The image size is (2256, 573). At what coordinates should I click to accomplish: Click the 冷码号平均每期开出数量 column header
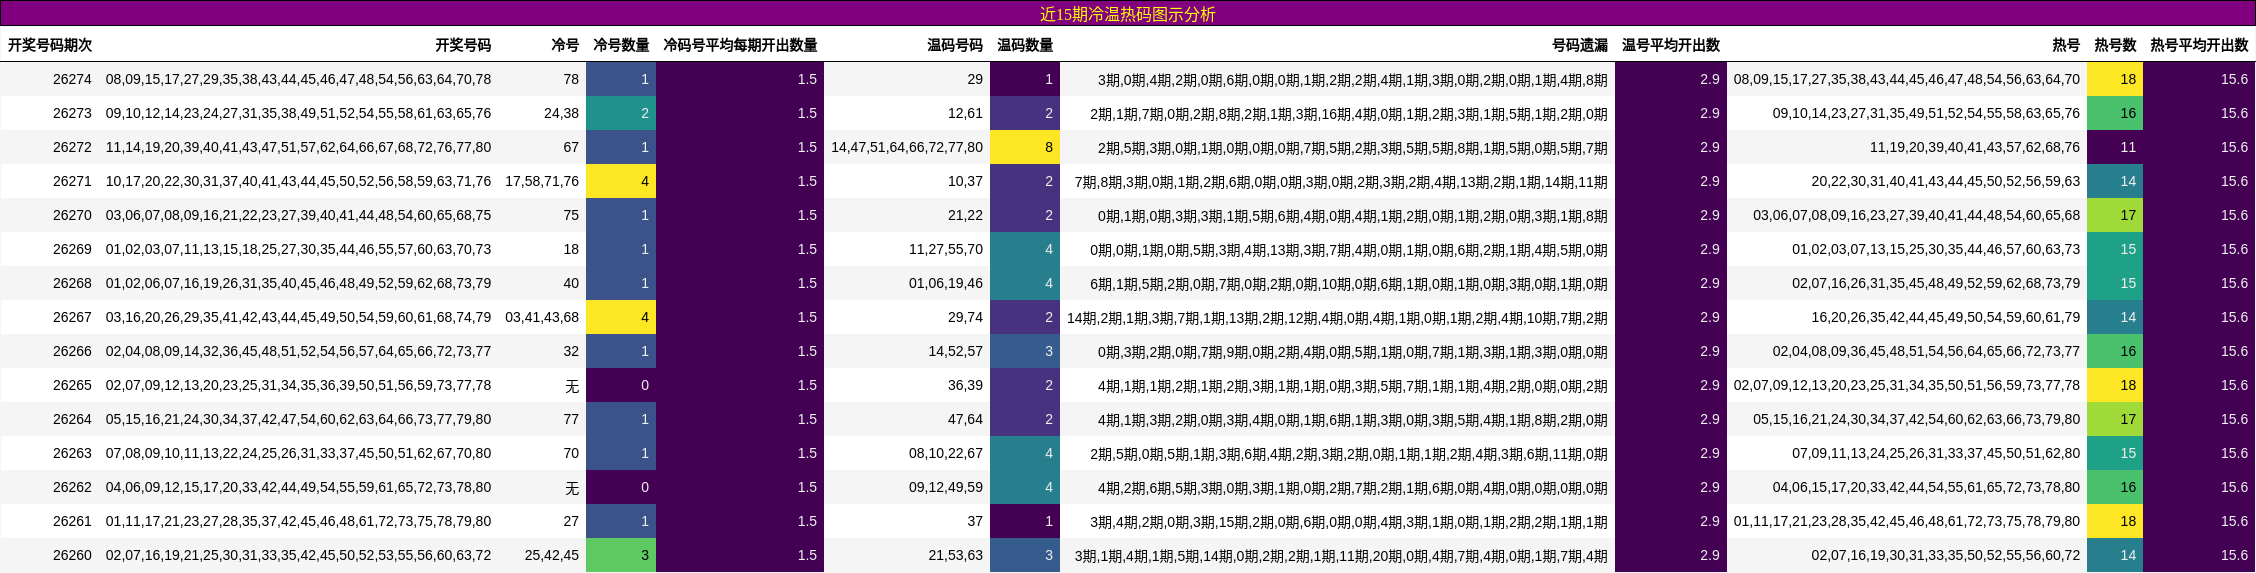pyautogui.click(x=740, y=45)
